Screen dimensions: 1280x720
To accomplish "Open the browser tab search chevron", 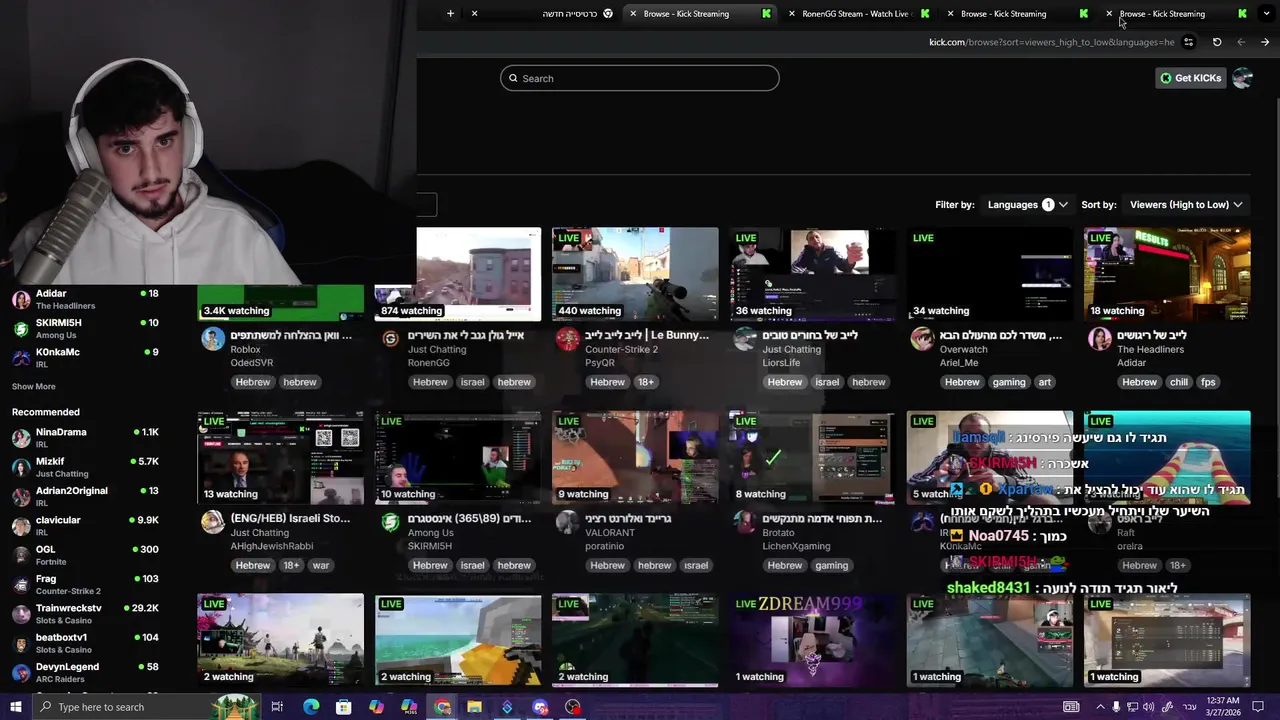I will [1265, 13].
